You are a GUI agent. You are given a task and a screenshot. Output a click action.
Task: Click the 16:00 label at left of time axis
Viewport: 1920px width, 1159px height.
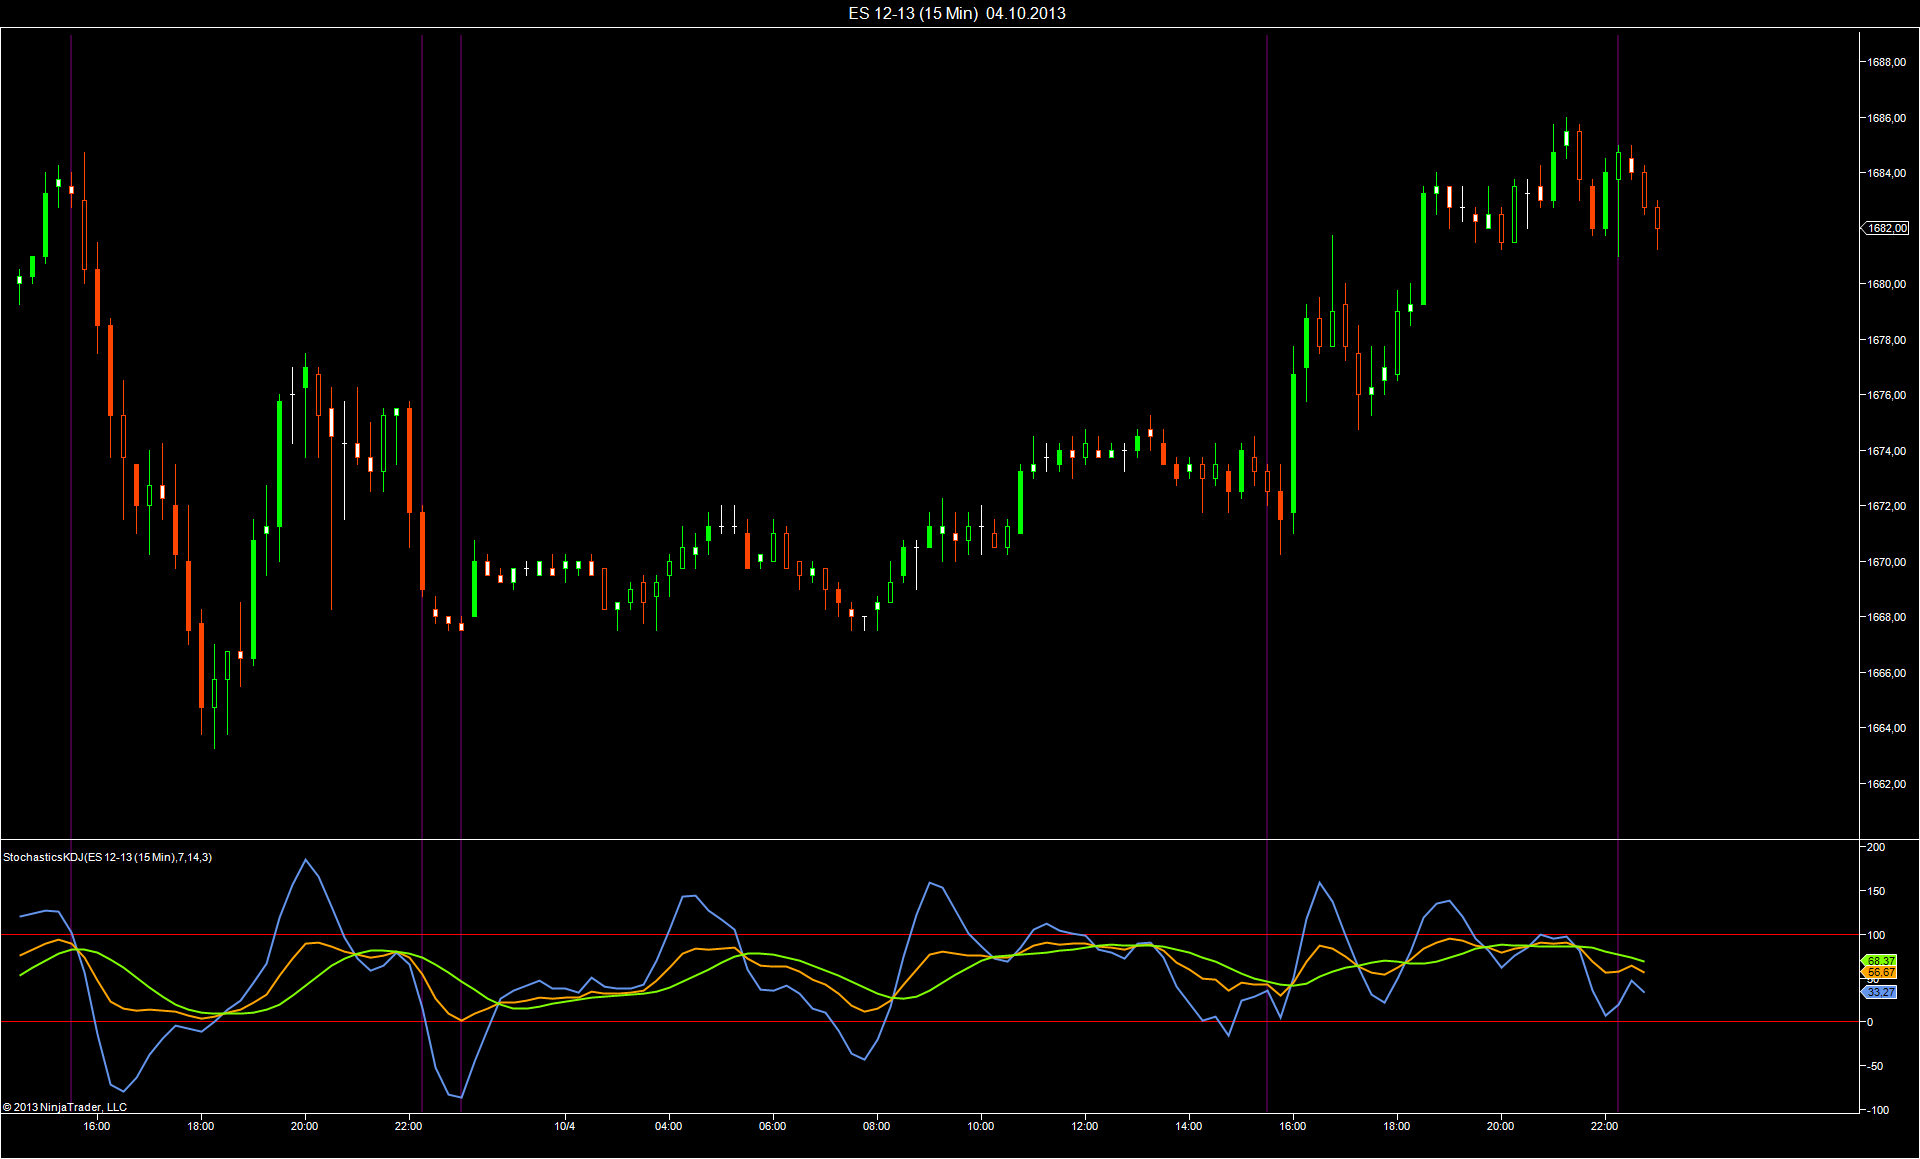pyautogui.click(x=97, y=1126)
